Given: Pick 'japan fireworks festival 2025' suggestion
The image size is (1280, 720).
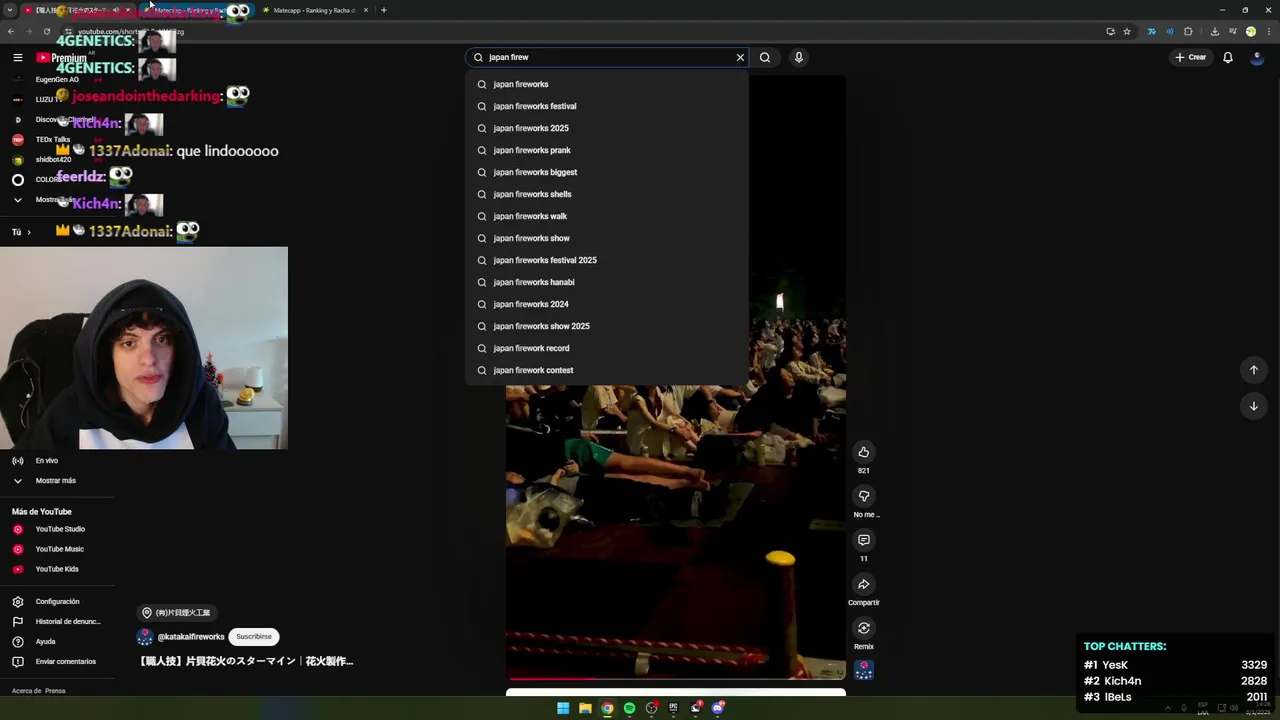Looking at the screenshot, I should [607, 260].
